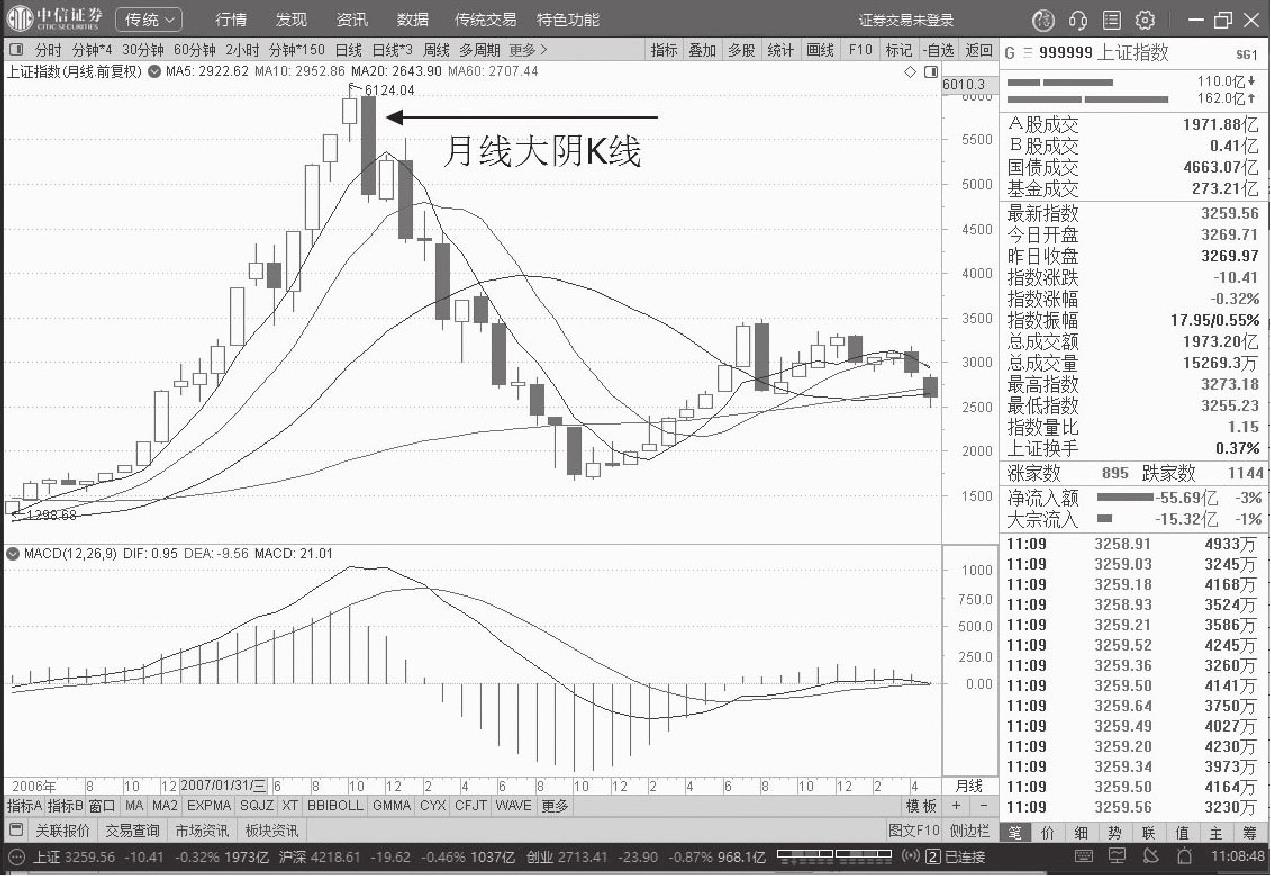Image resolution: width=1271 pixels, height=876 pixels.
Task: Click the 画线 draw line button
Action: [820, 50]
